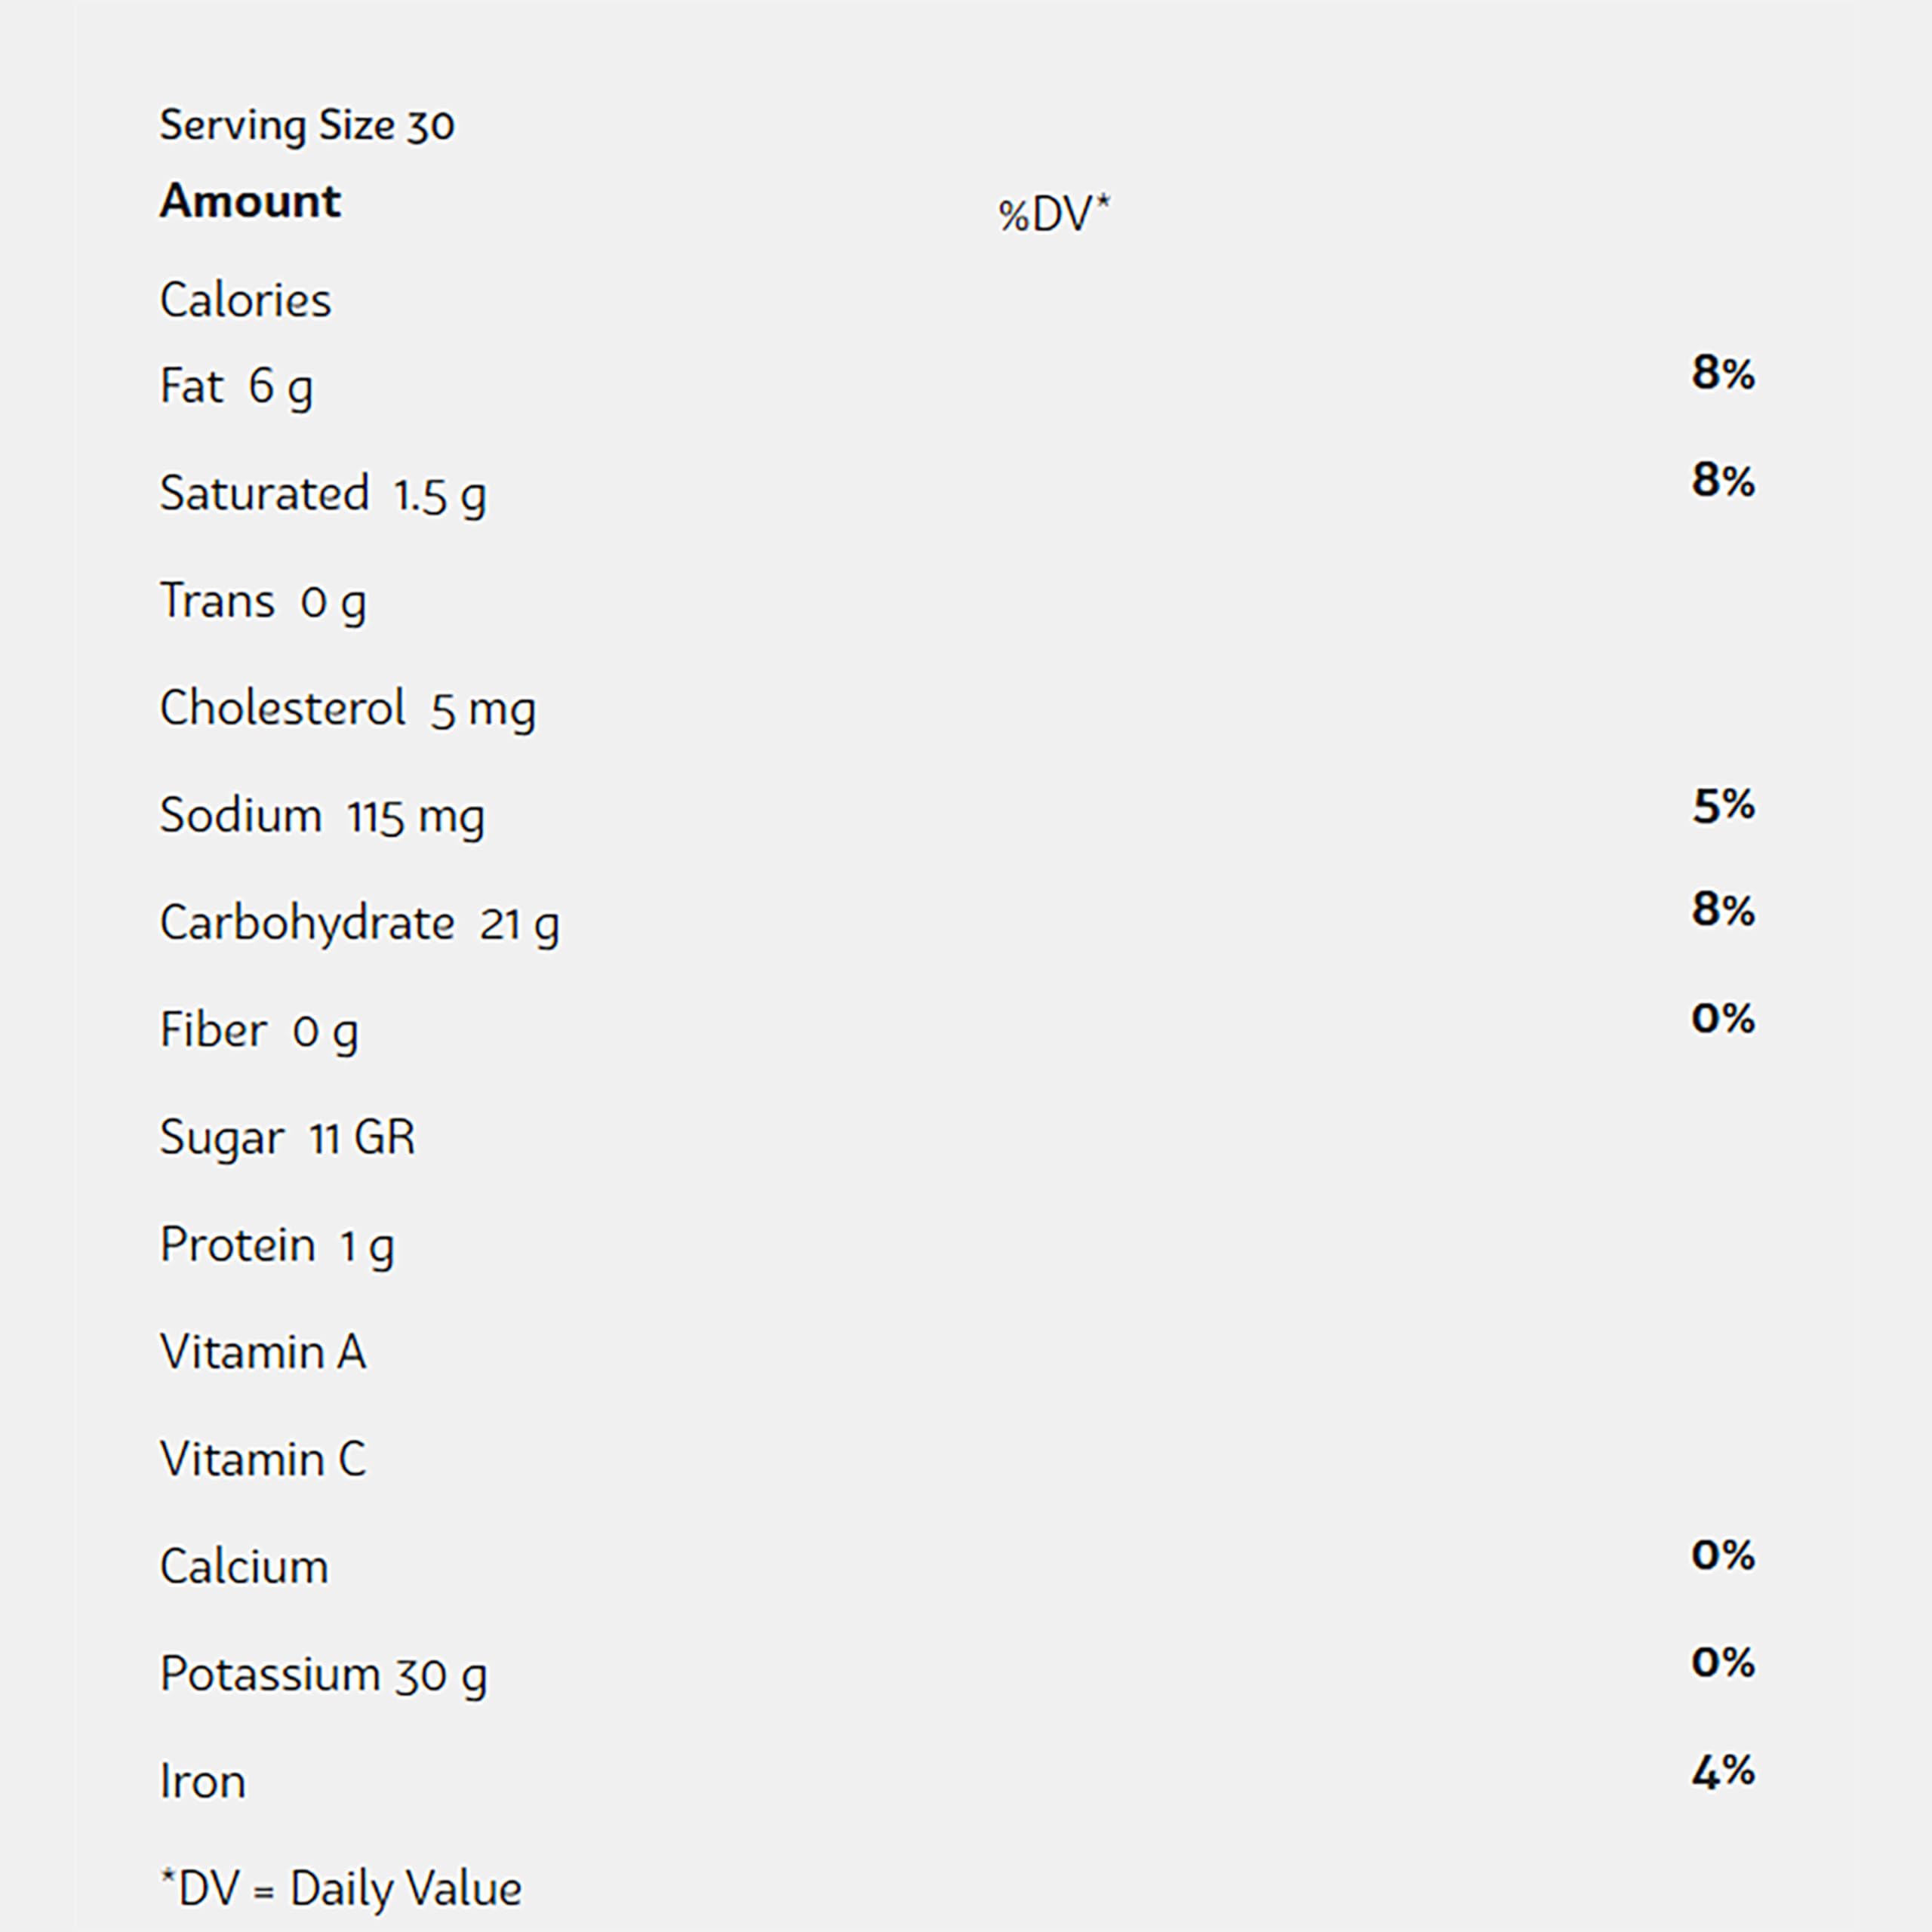
Task: Click the Sodium 115 mg row
Action: (x=322, y=817)
